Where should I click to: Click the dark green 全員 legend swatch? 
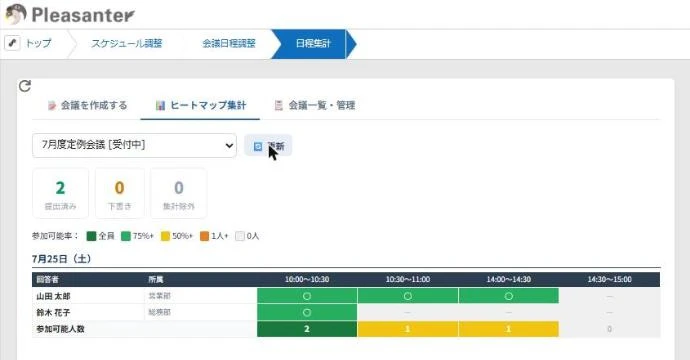tap(92, 236)
